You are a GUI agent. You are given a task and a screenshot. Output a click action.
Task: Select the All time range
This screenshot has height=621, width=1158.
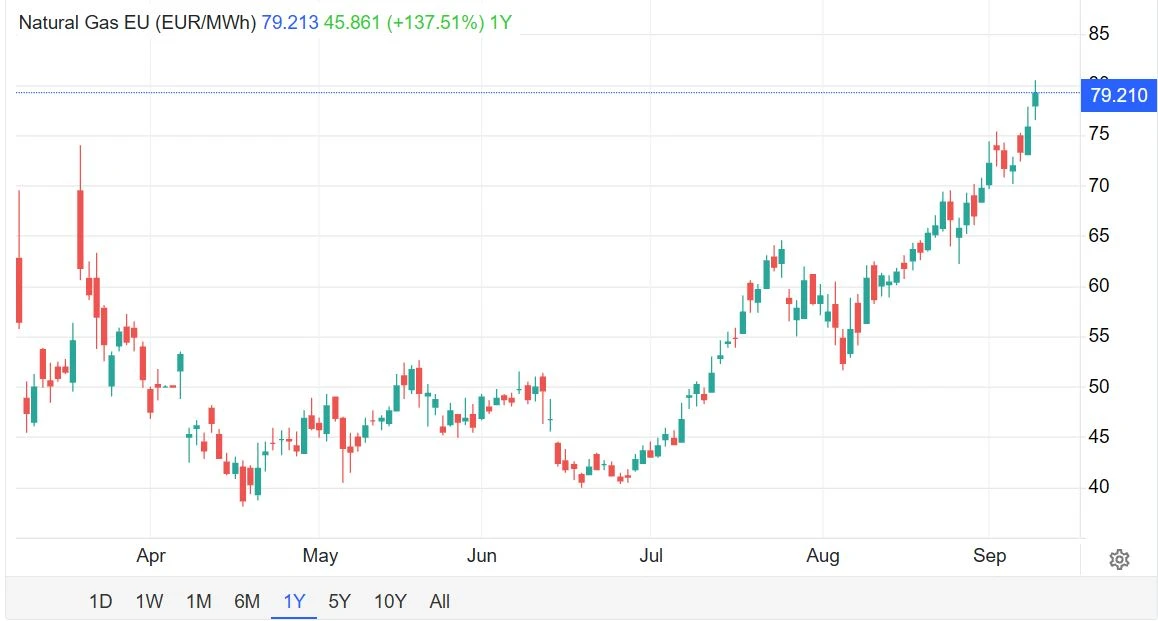click(x=439, y=602)
